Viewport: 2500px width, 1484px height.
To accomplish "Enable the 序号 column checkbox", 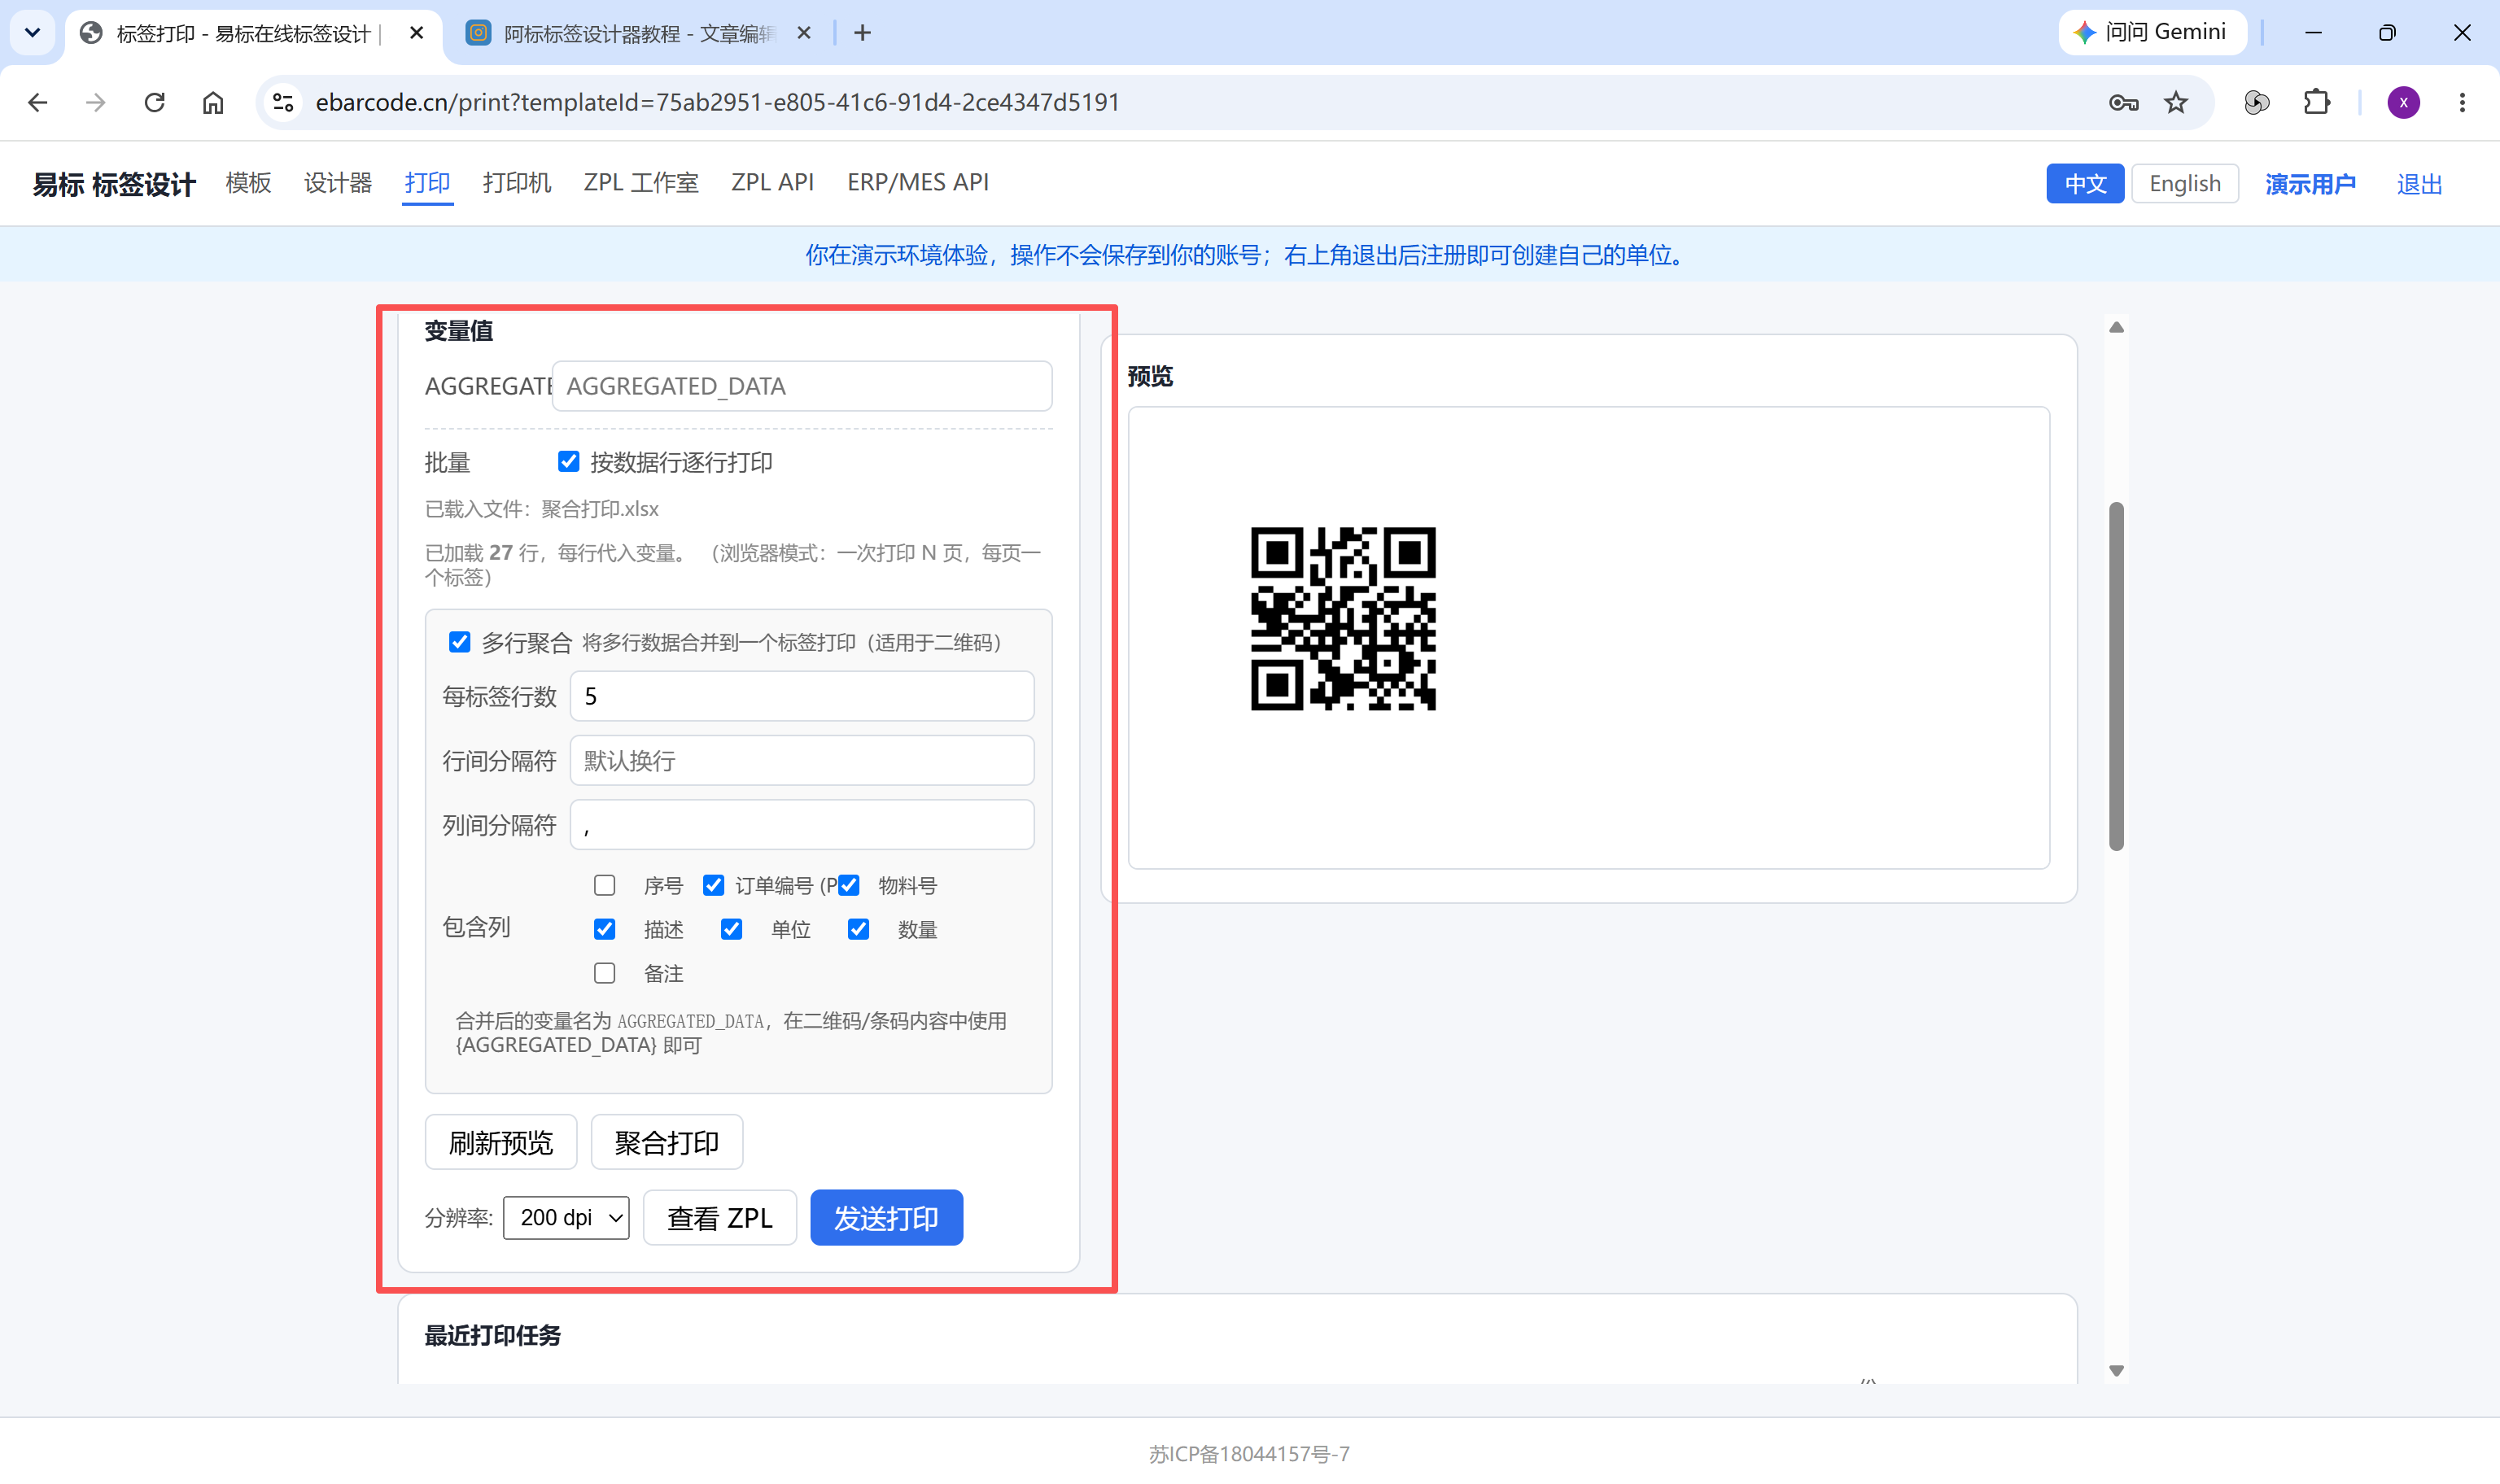I will pos(604,885).
